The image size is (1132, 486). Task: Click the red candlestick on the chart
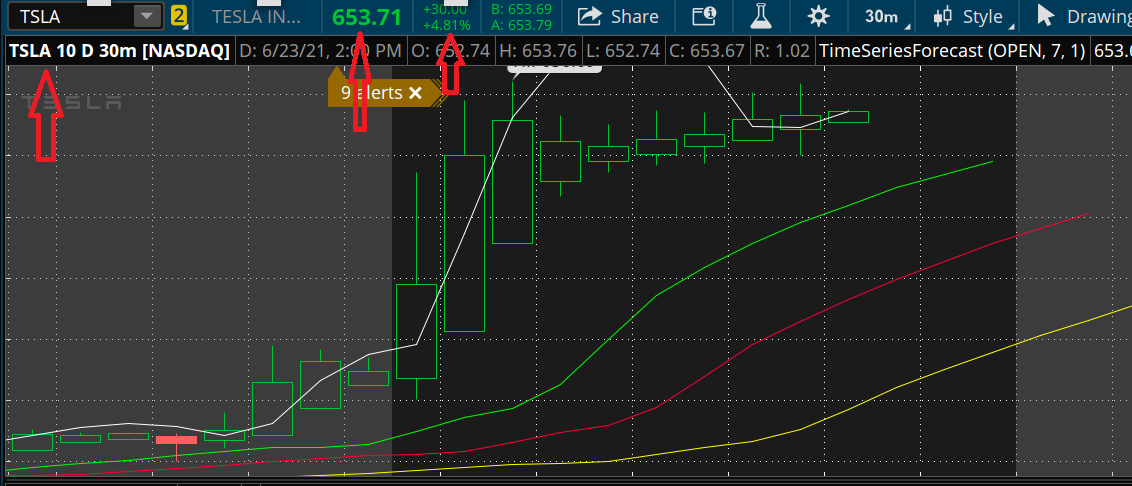point(177,440)
